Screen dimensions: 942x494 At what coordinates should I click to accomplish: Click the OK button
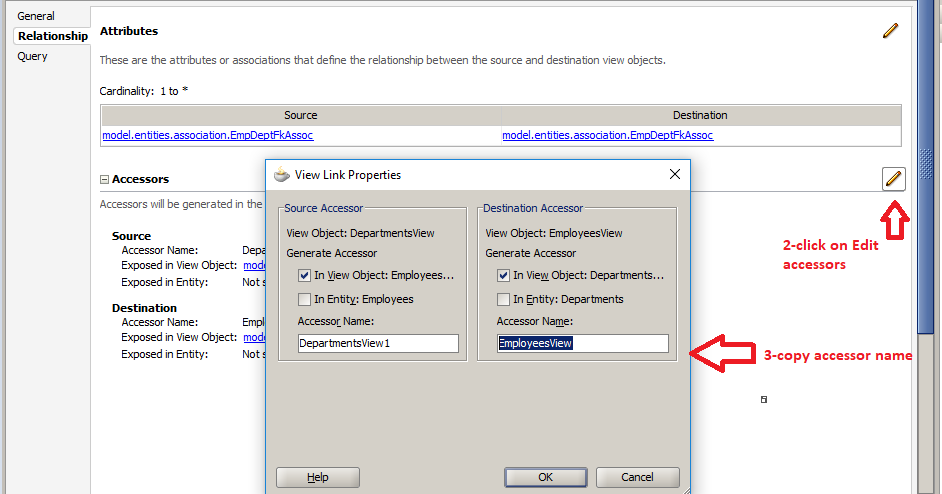(545, 477)
